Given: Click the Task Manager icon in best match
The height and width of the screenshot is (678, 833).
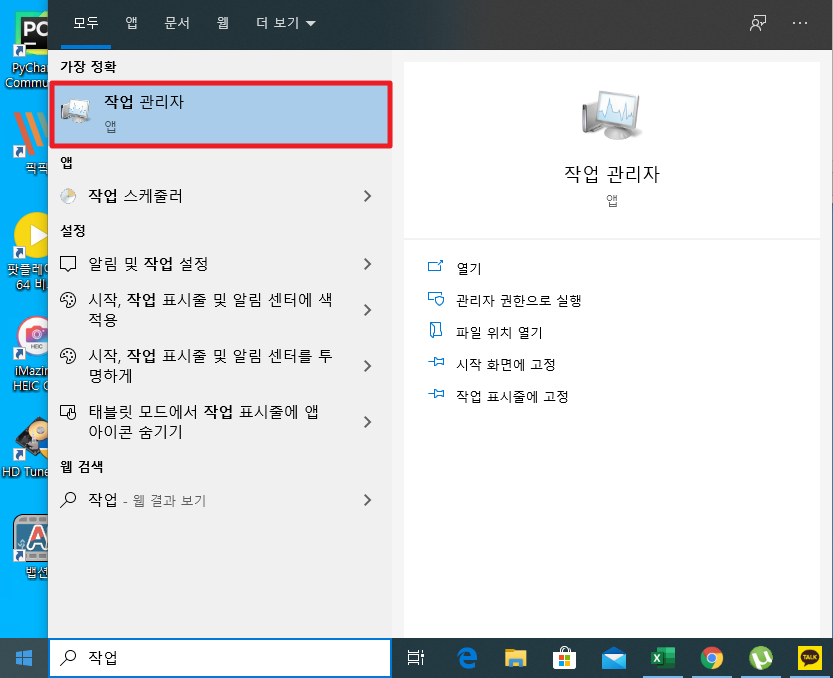Looking at the screenshot, I should click(x=76, y=111).
